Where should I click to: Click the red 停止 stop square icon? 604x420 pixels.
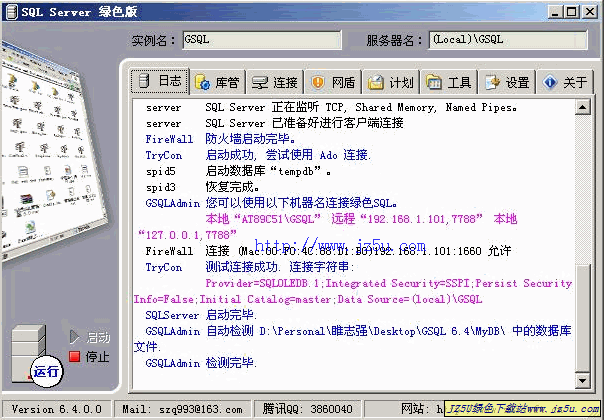[x=74, y=356]
